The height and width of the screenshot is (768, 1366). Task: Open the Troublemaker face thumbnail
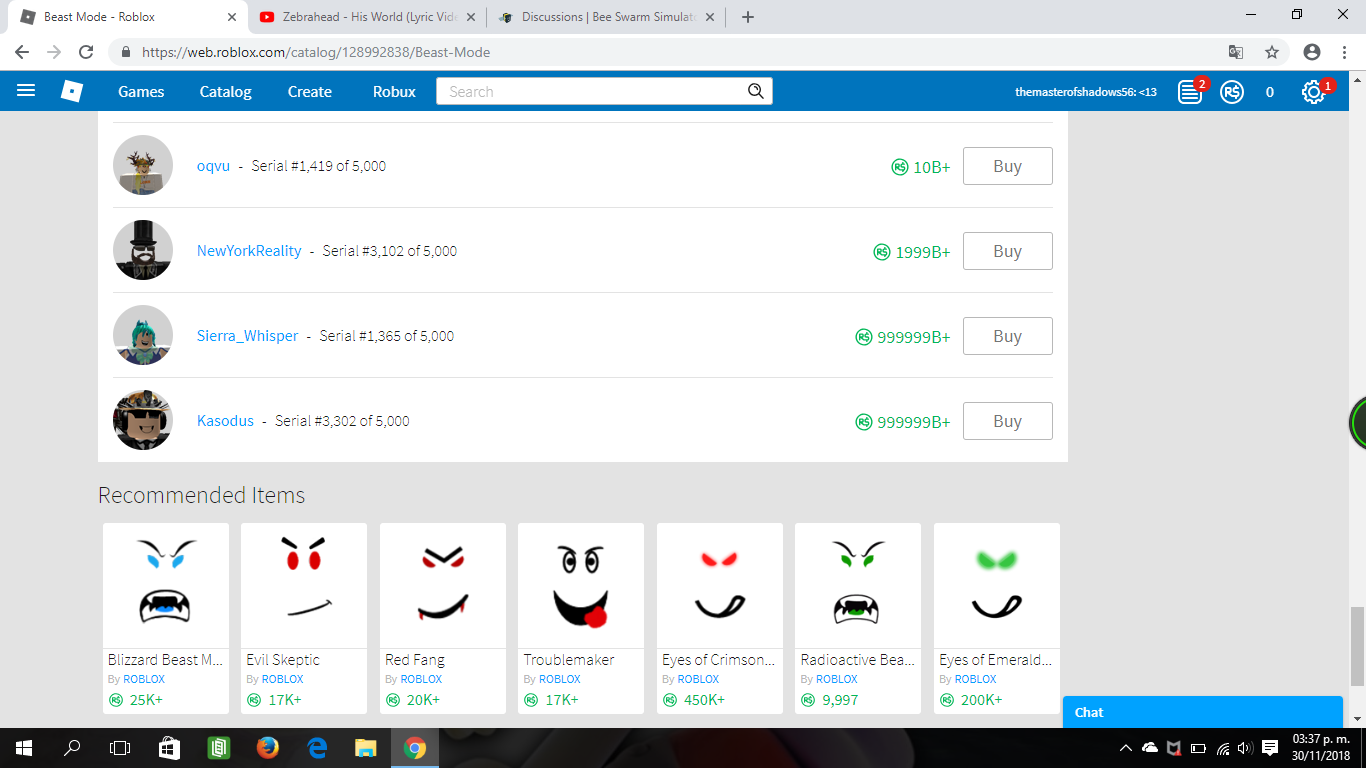click(581, 586)
